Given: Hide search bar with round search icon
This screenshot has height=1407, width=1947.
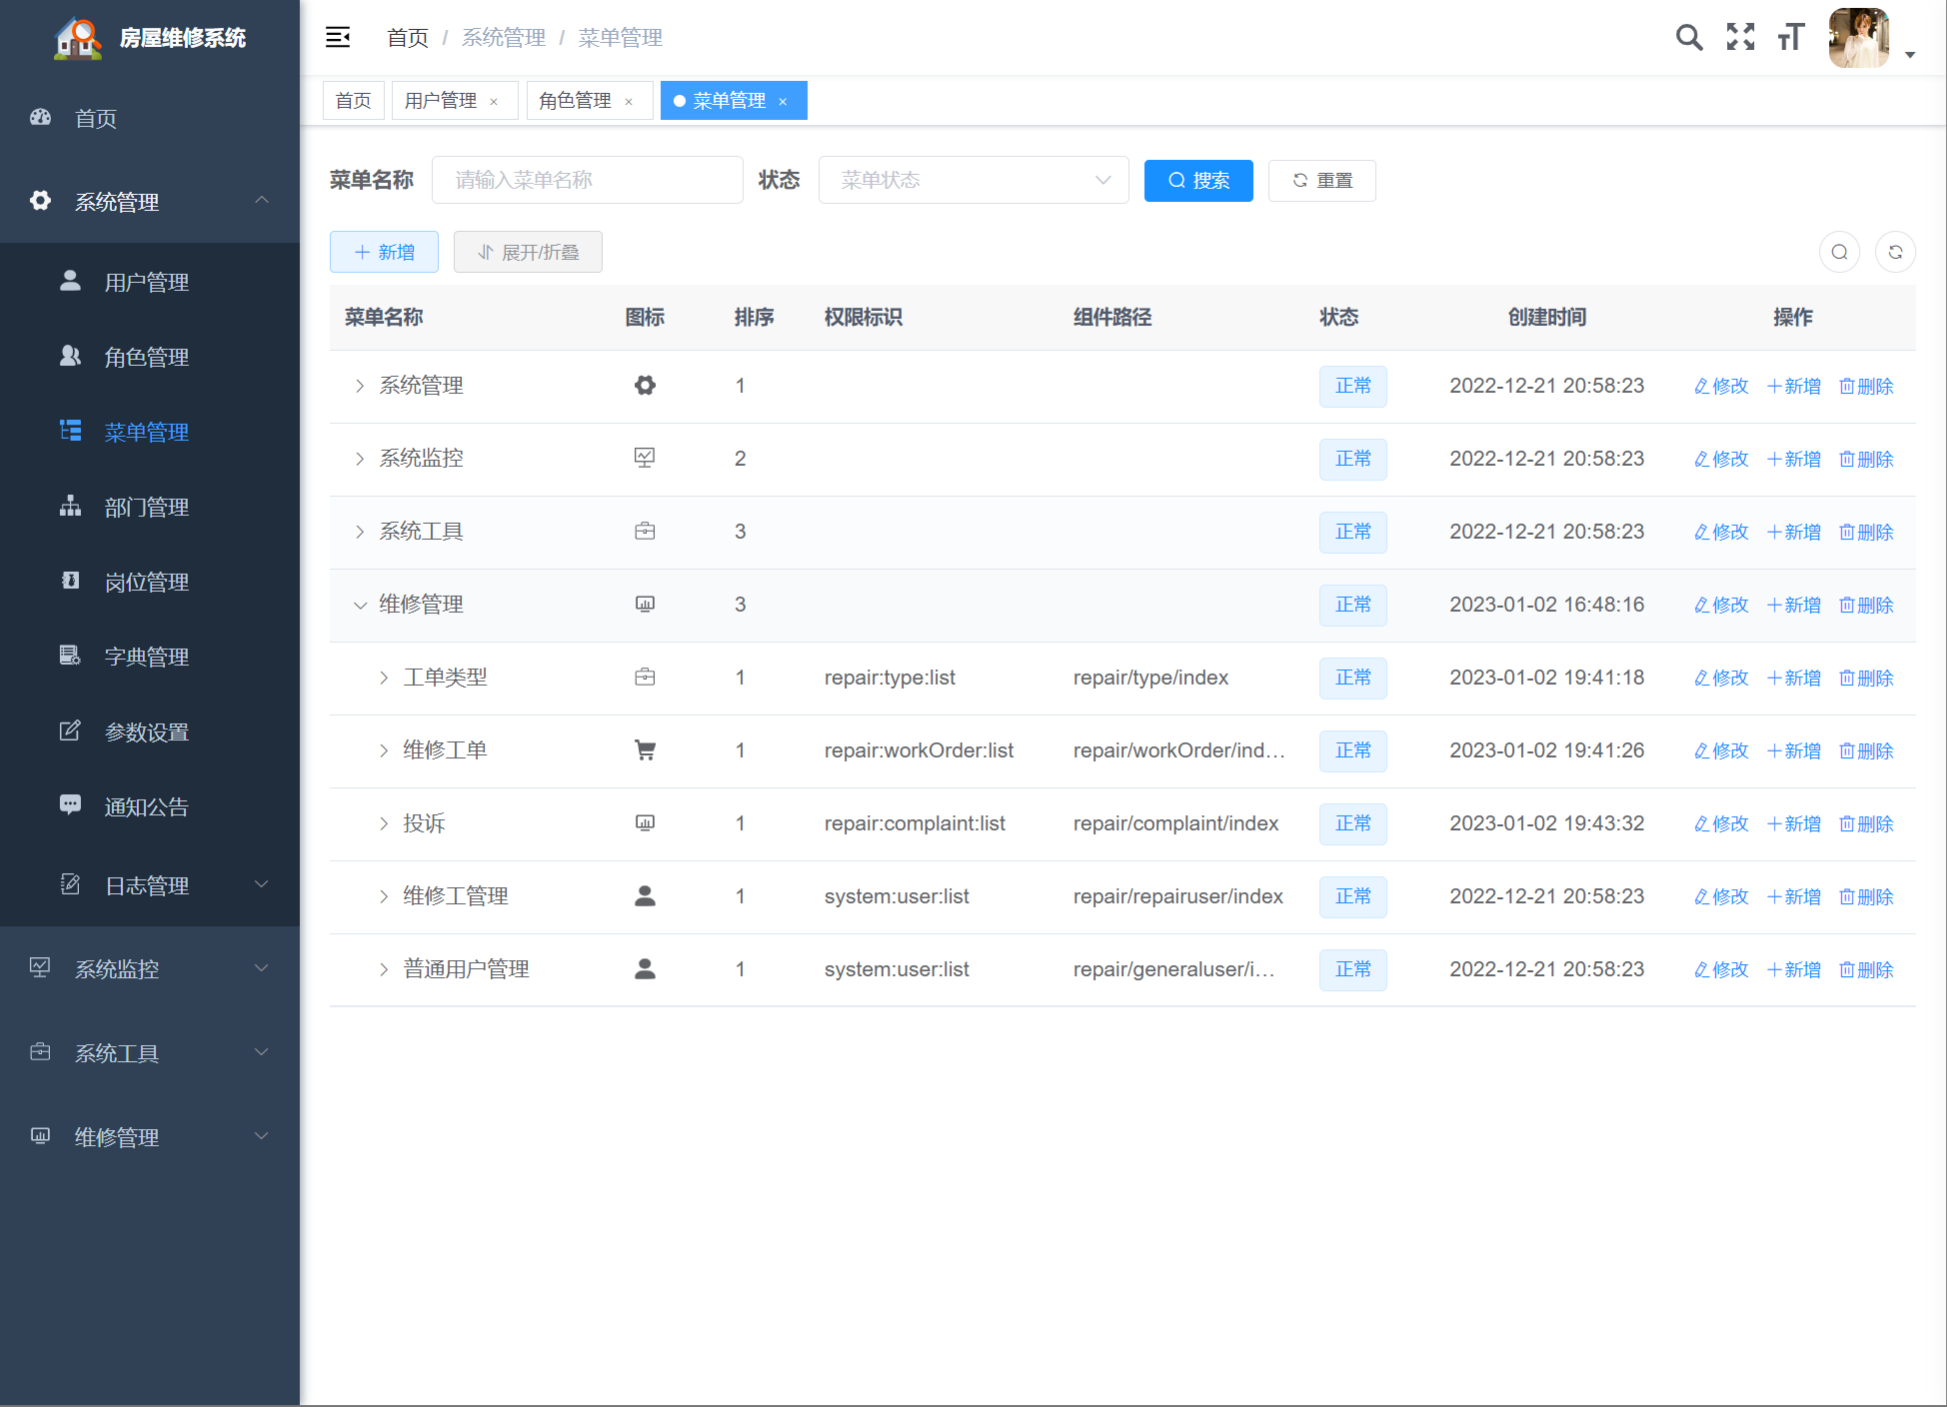Looking at the screenshot, I should (x=1839, y=252).
